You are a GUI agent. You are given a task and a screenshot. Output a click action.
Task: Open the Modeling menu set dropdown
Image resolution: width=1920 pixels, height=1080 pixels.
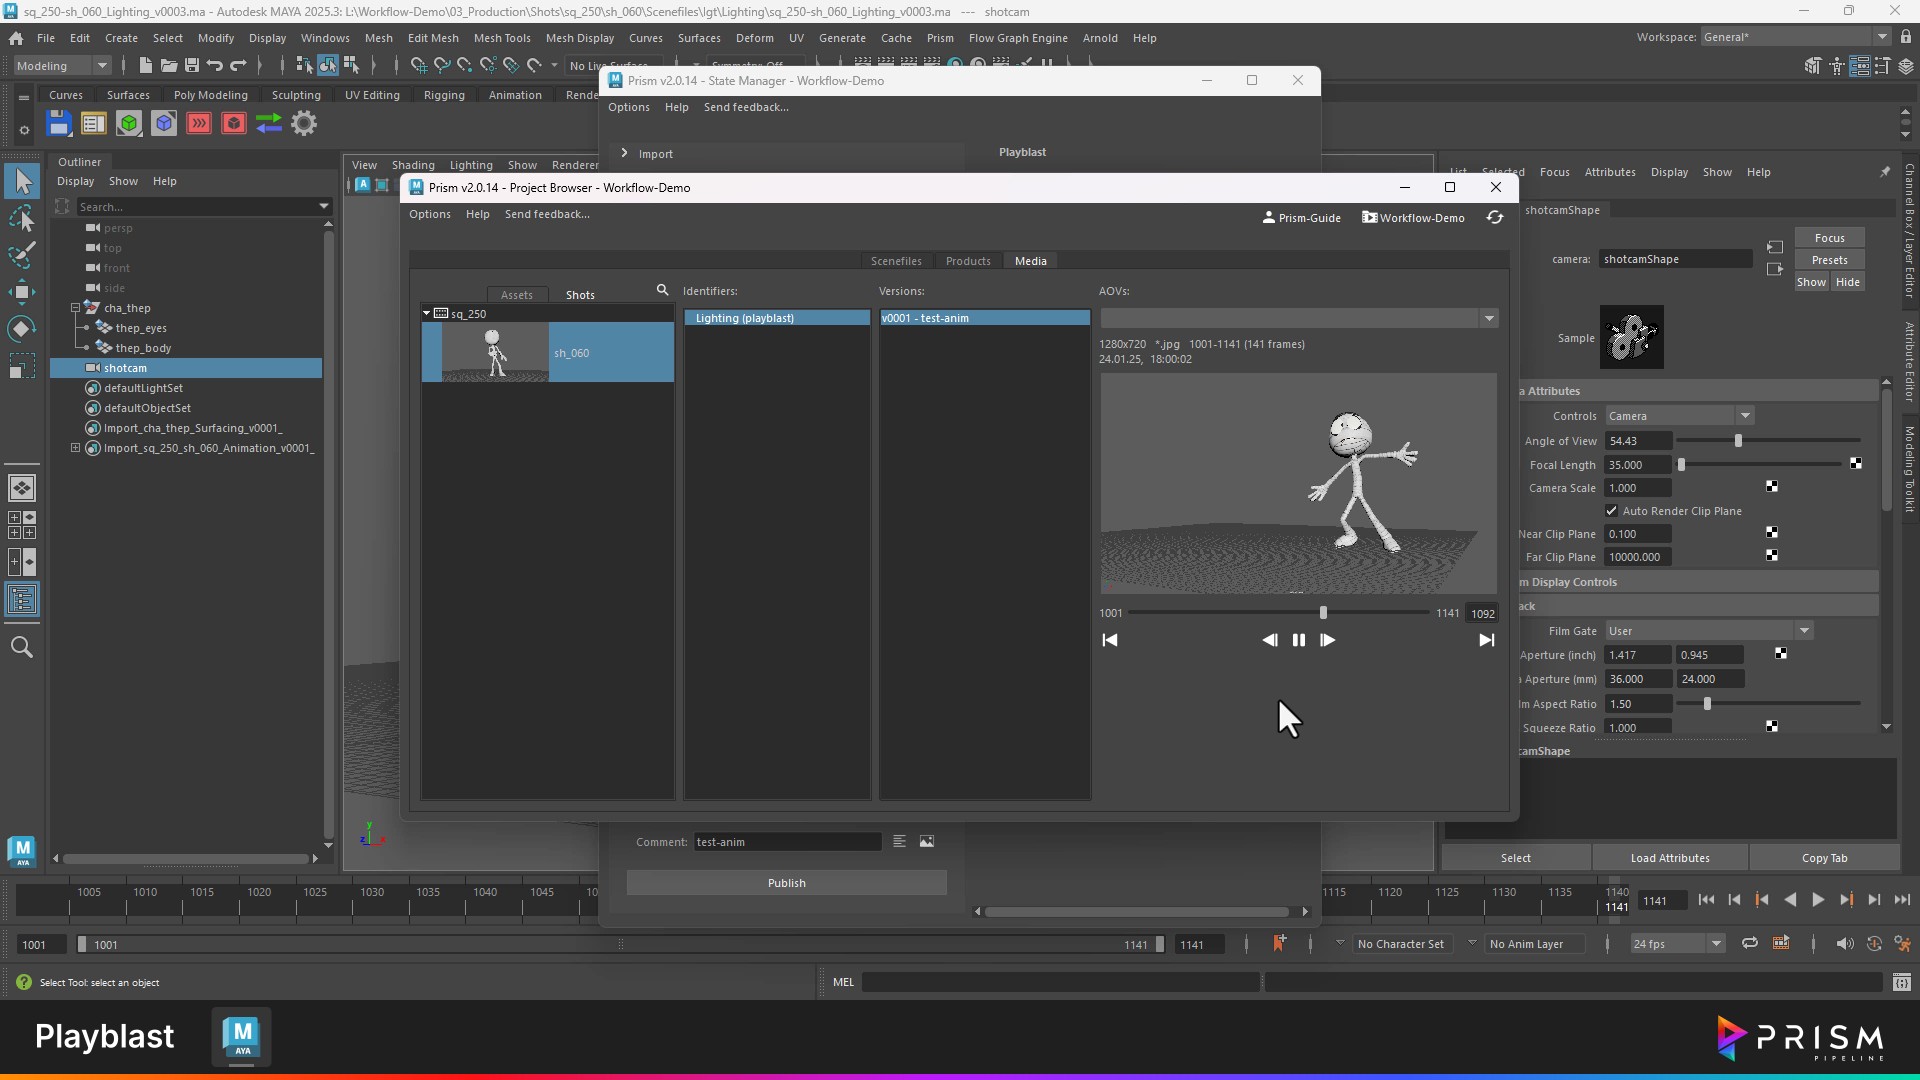point(102,66)
